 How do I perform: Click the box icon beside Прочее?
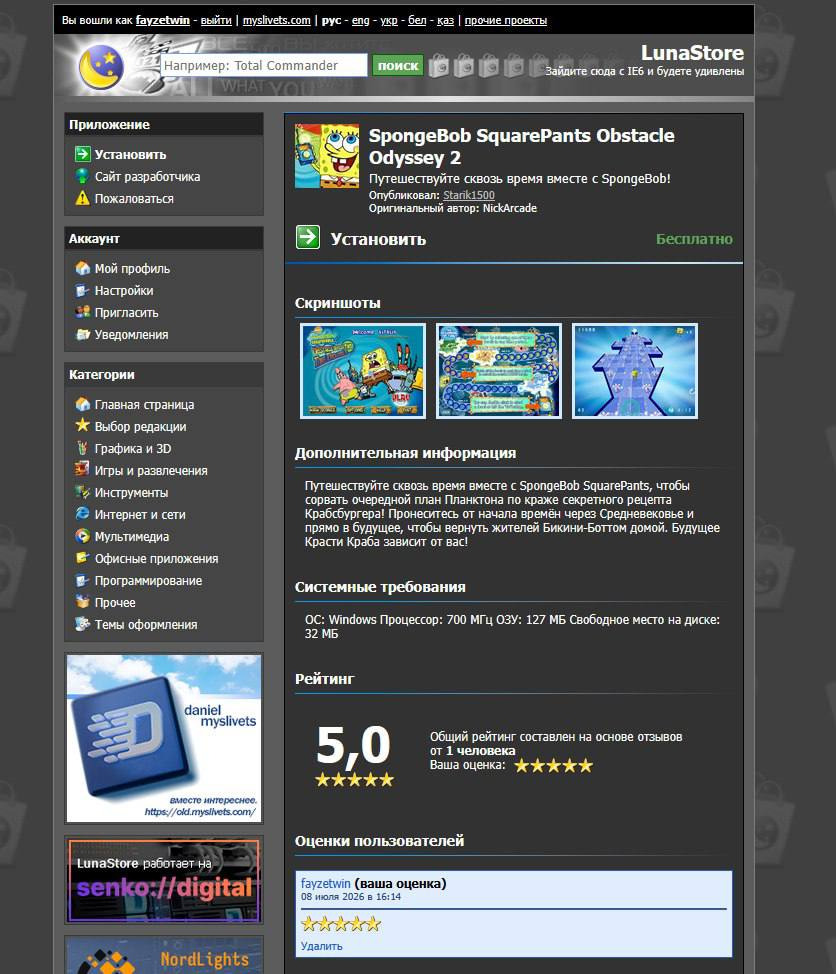pos(83,602)
